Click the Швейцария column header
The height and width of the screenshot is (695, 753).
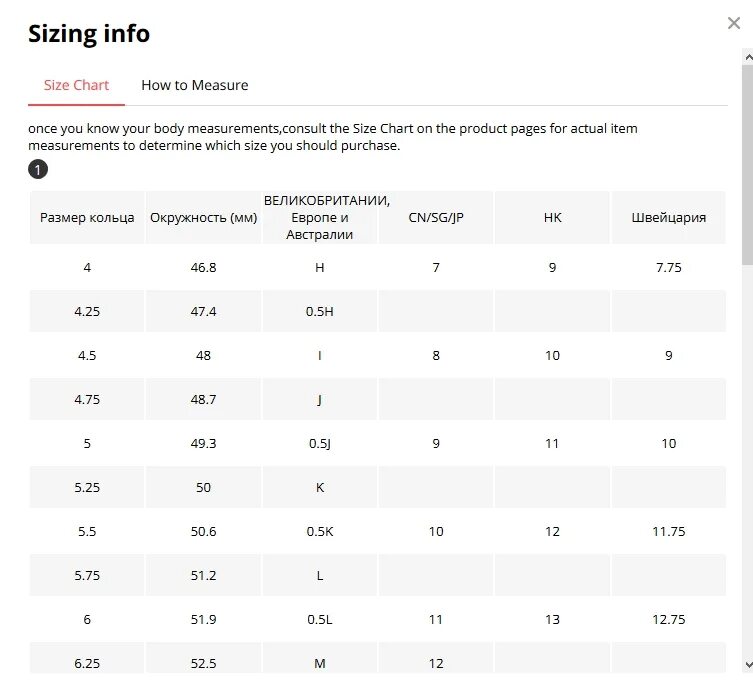click(x=668, y=217)
